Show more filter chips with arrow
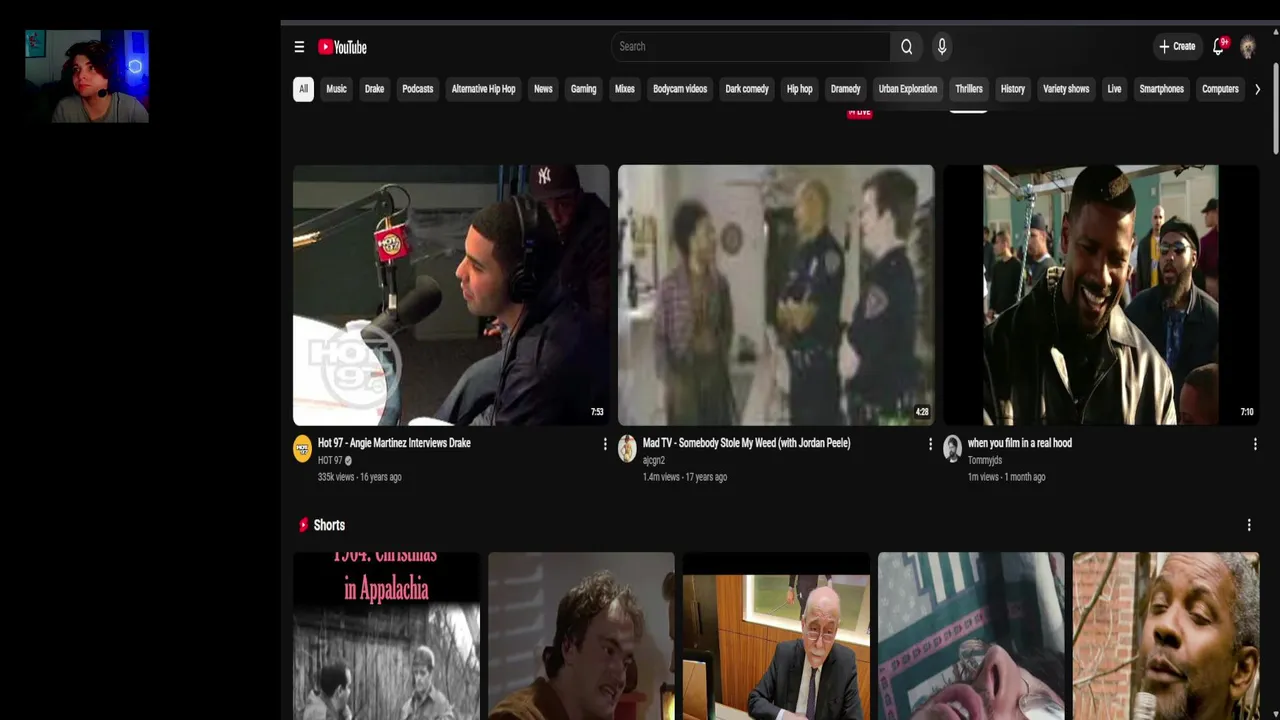 click(1257, 89)
